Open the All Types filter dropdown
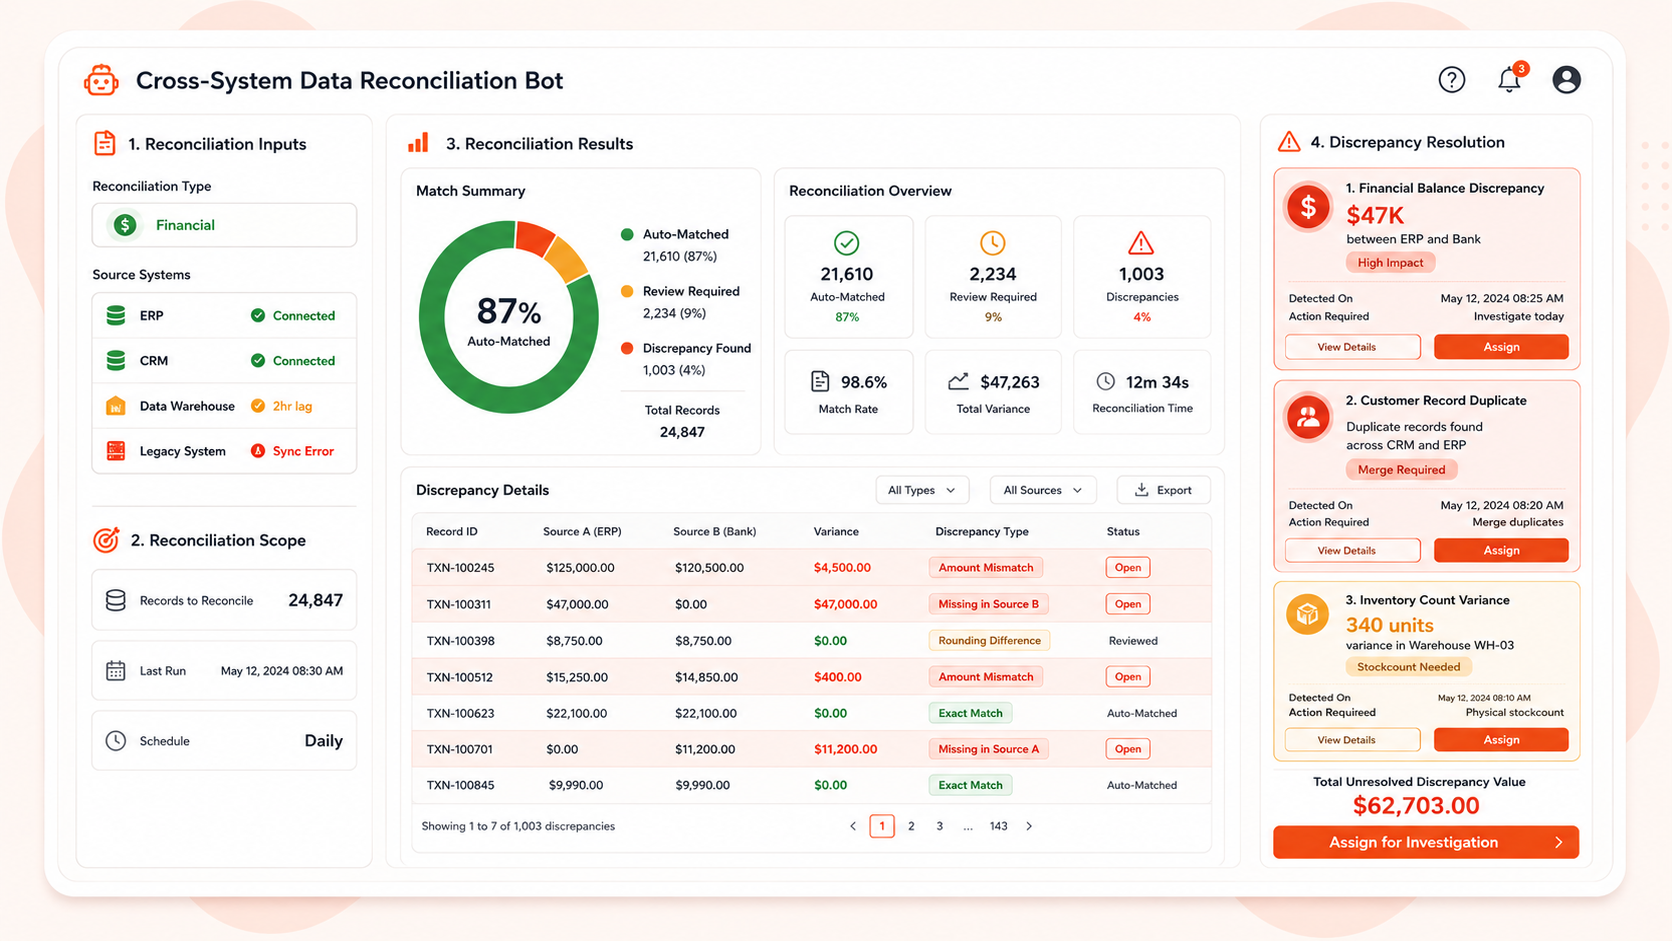The width and height of the screenshot is (1672, 941). tap(921, 490)
